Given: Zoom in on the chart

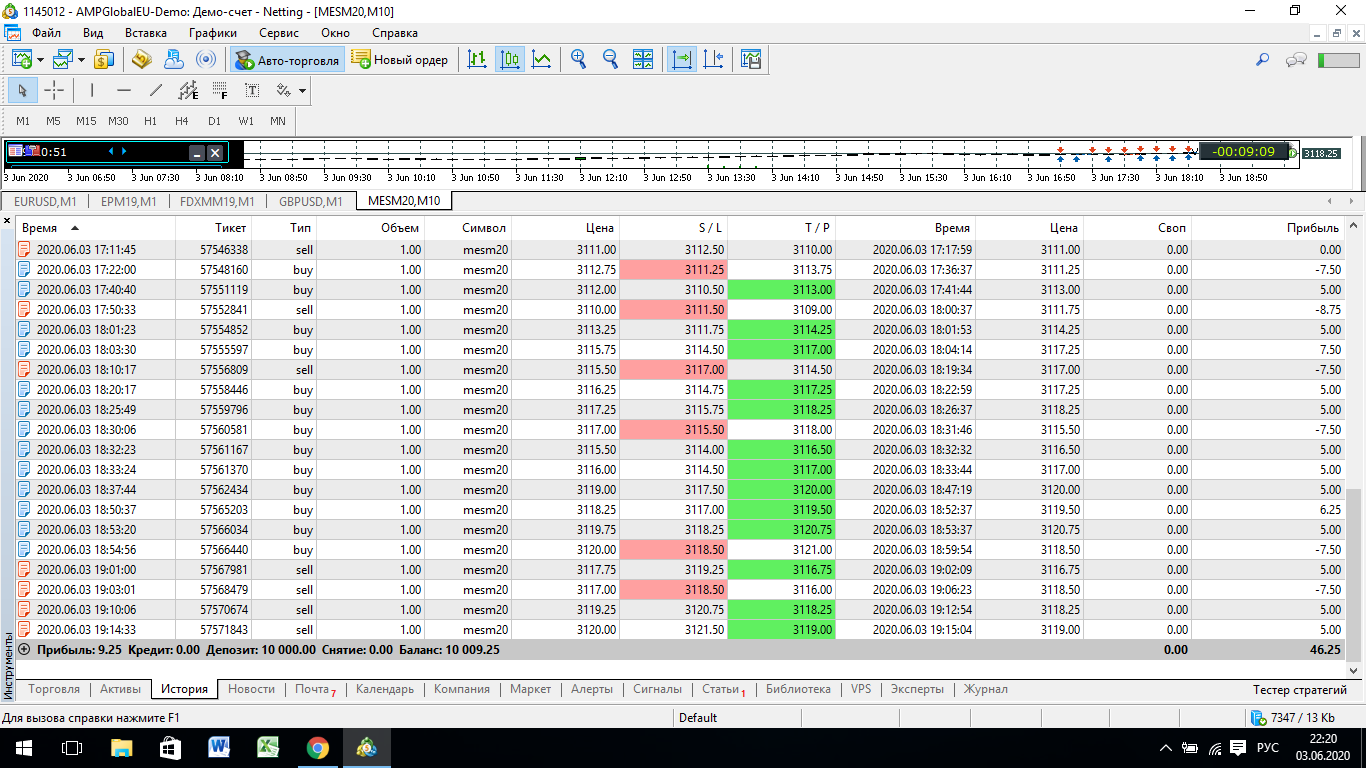Looking at the screenshot, I should [x=578, y=60].
